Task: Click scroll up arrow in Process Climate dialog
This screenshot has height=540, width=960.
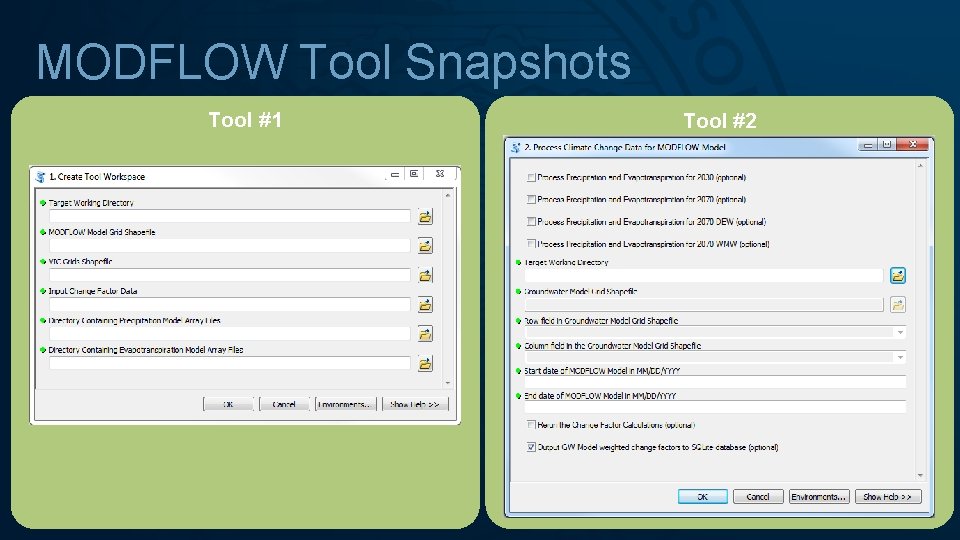Action: click(920, 166)
